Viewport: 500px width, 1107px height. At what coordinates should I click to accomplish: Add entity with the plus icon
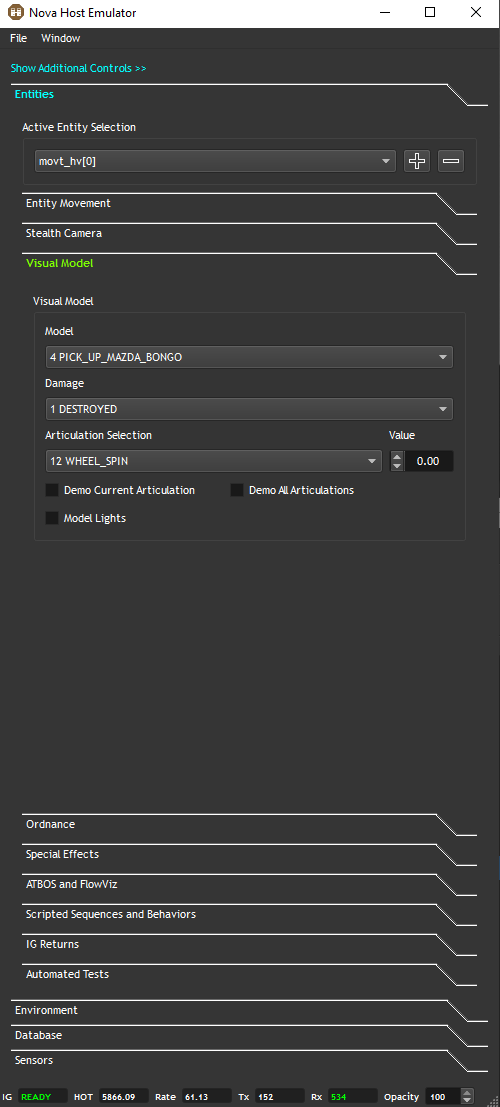click(417, 161)
